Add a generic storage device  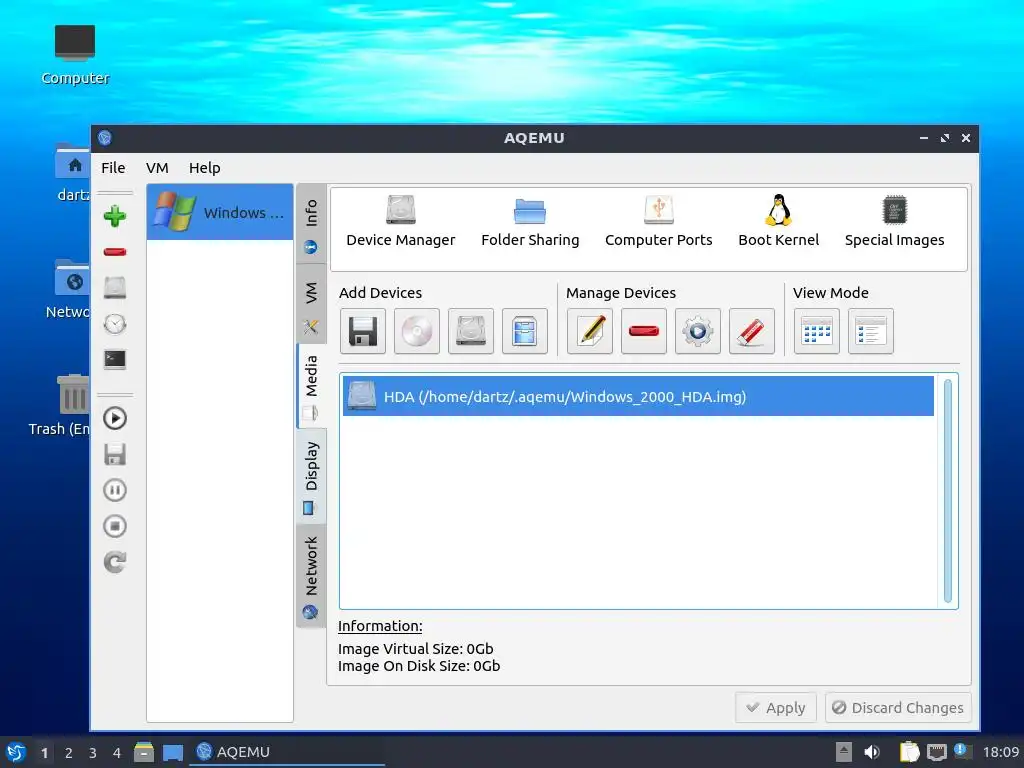[525, 331]
